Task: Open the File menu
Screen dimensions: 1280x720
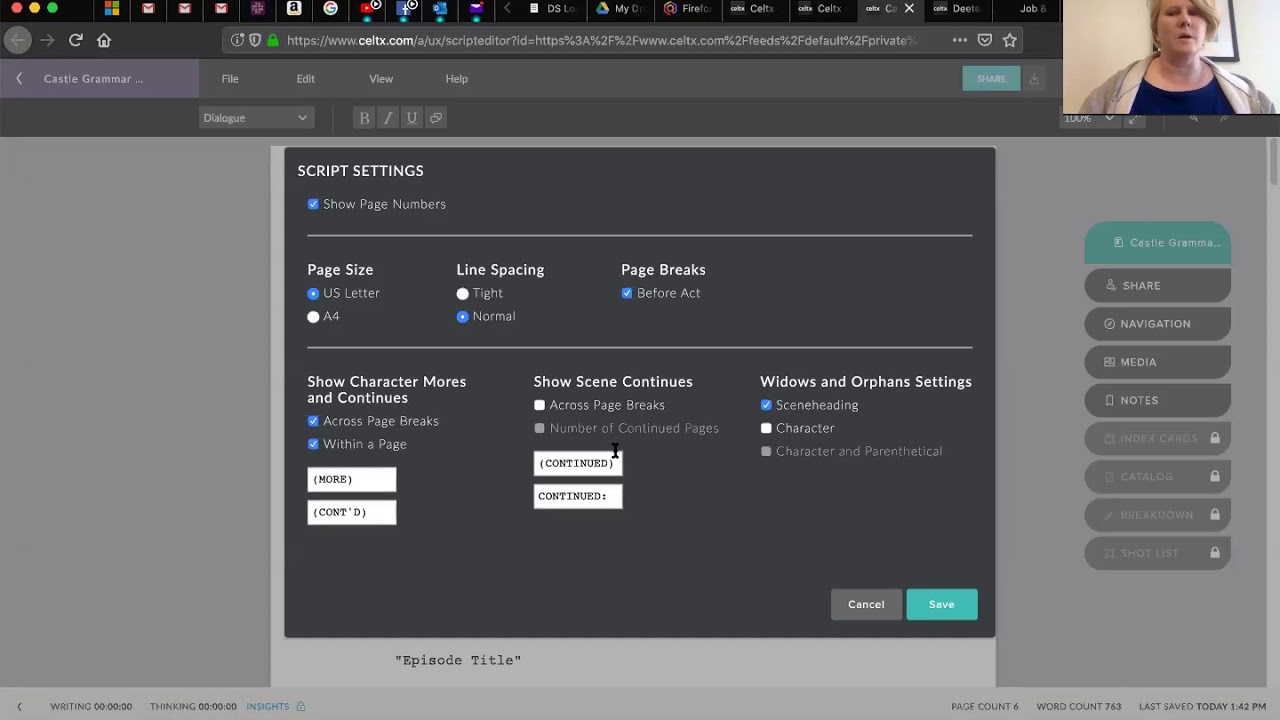Action: tap(230, 79)
